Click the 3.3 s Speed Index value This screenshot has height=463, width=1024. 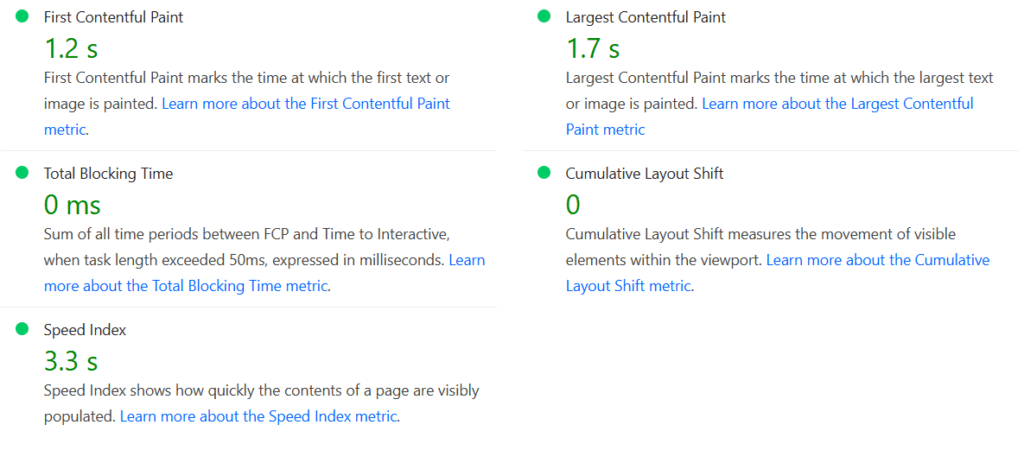coord(71,360)
